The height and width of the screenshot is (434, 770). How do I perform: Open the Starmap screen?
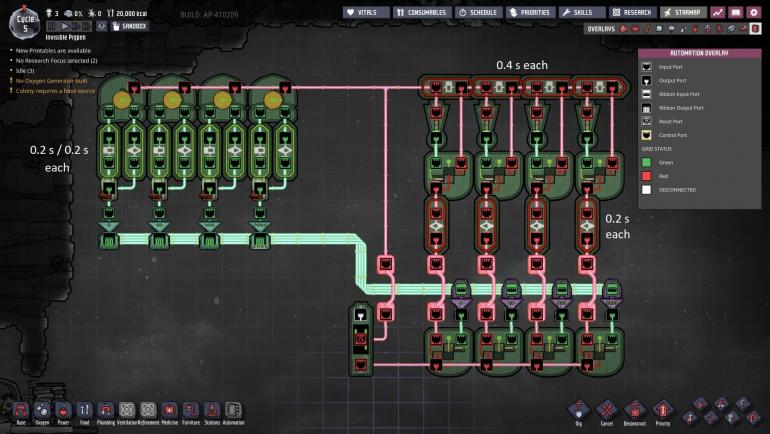(x=683, y=12)
